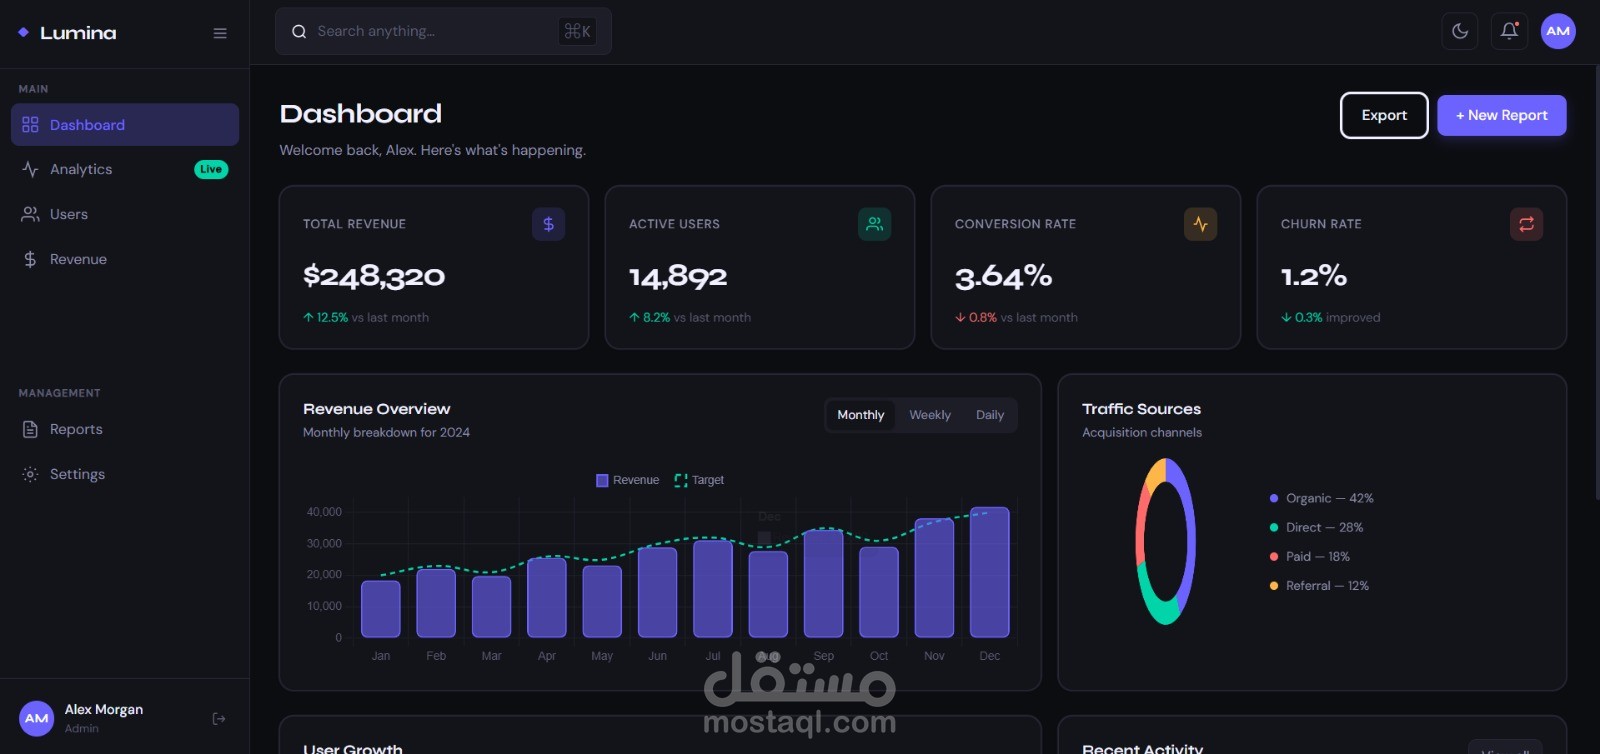
Task: Click the September revenue bar
Action: pos(824,583)
